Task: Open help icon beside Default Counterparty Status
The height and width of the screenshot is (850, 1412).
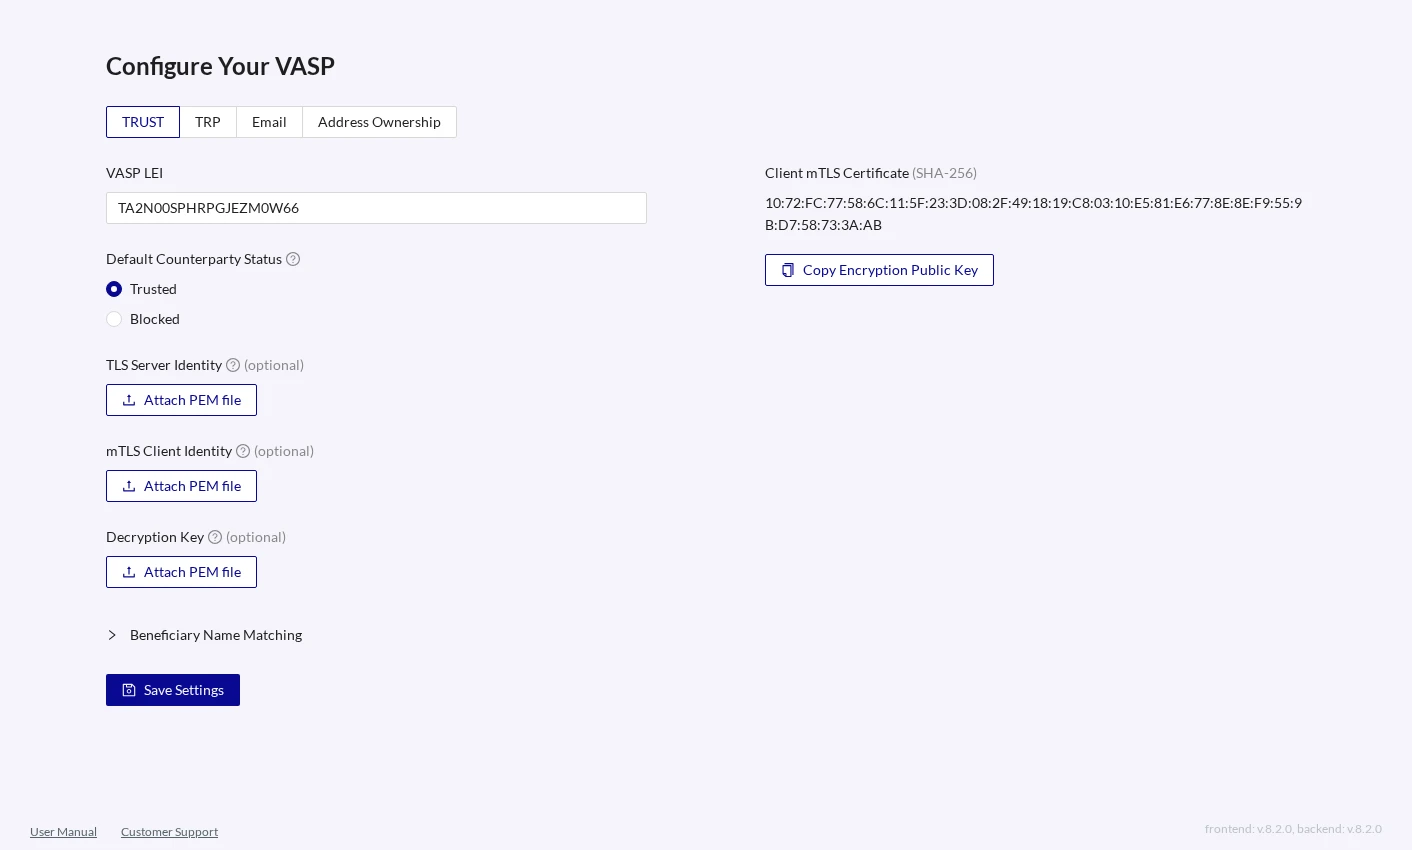Action: 293,259
